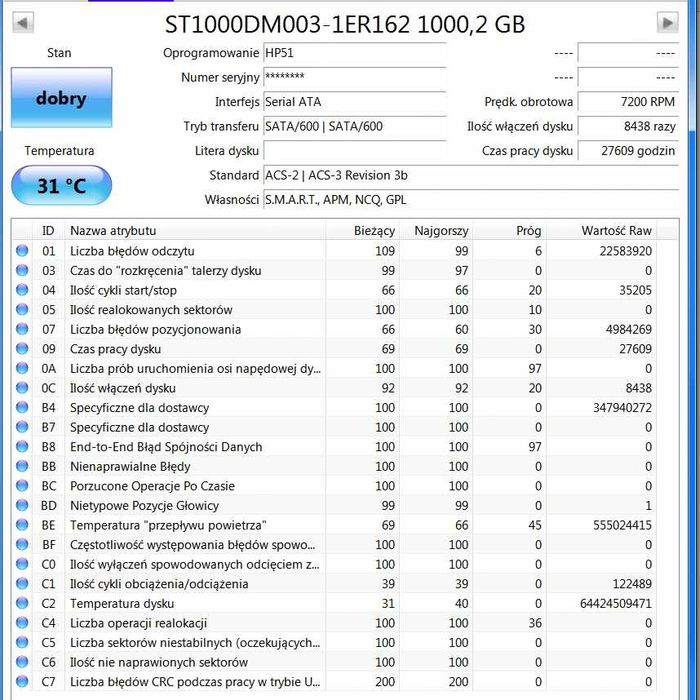Viewport: 700px width, 700px height.
Task: Select 'Temperatura dysku' attribute row
Action: click(334, 604)
